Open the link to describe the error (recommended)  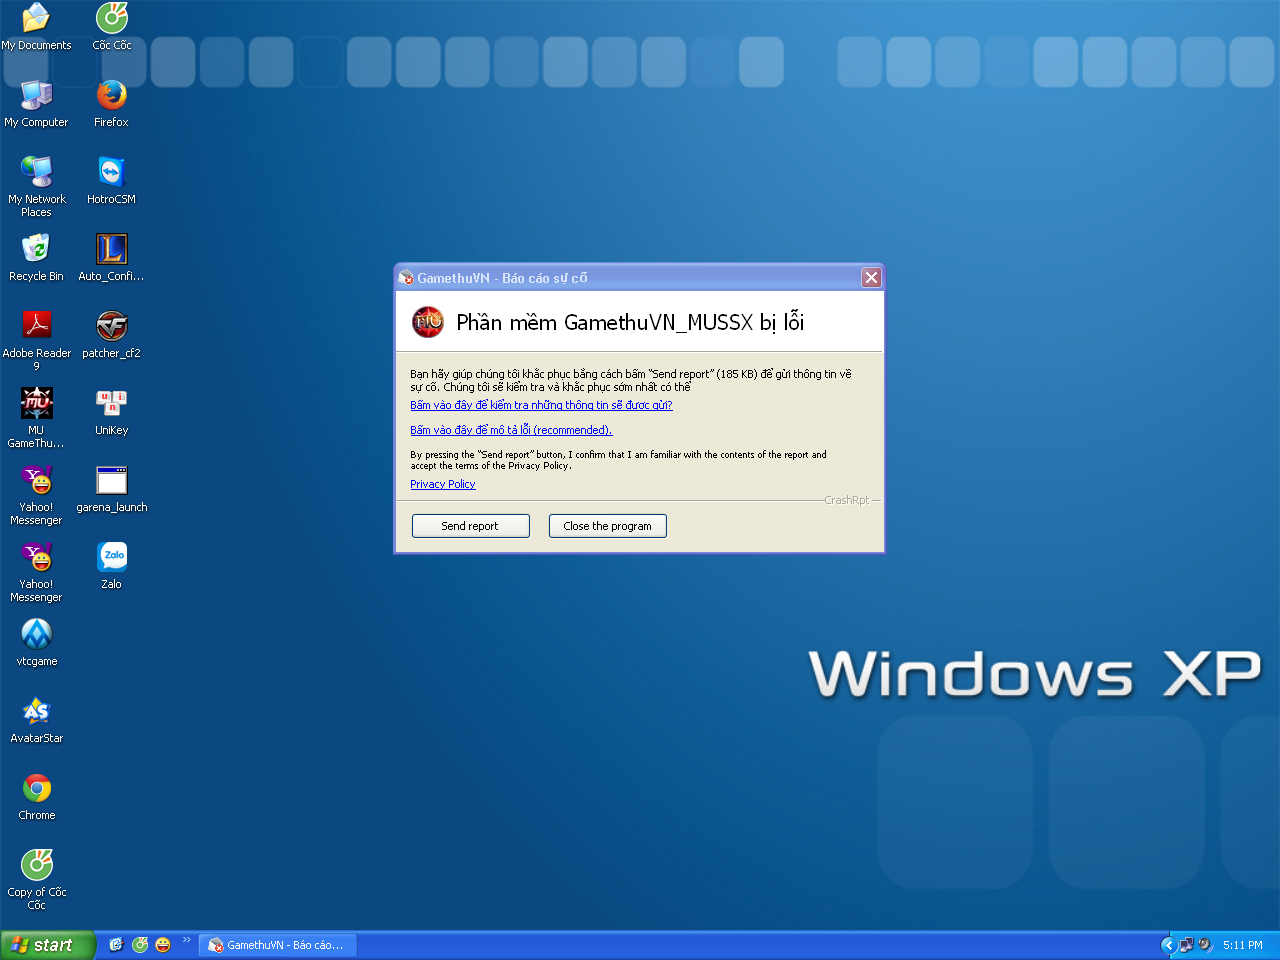point(511,430)
